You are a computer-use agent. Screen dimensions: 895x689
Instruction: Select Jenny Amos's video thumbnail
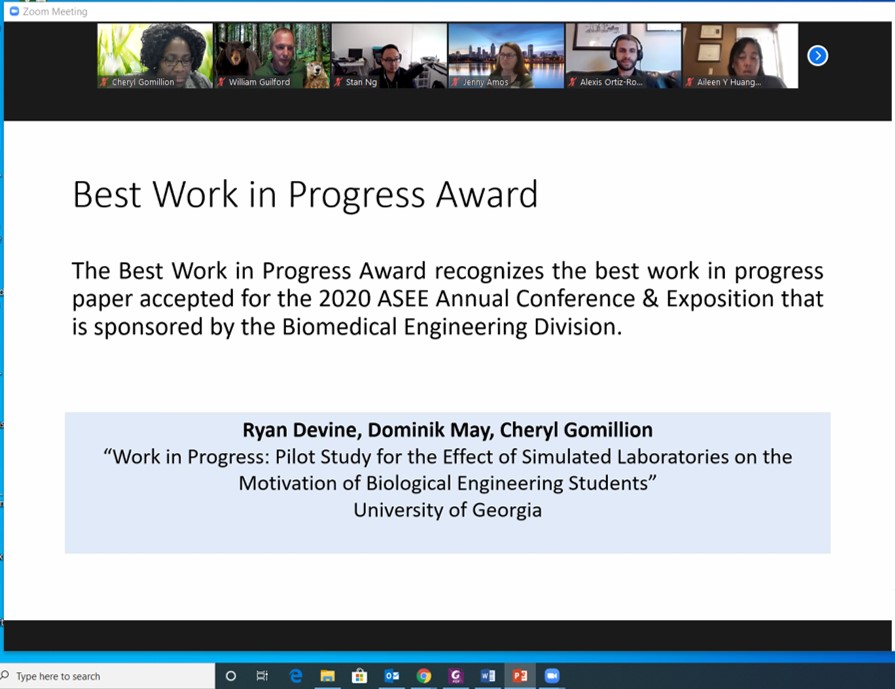click(x=506, y=56)
